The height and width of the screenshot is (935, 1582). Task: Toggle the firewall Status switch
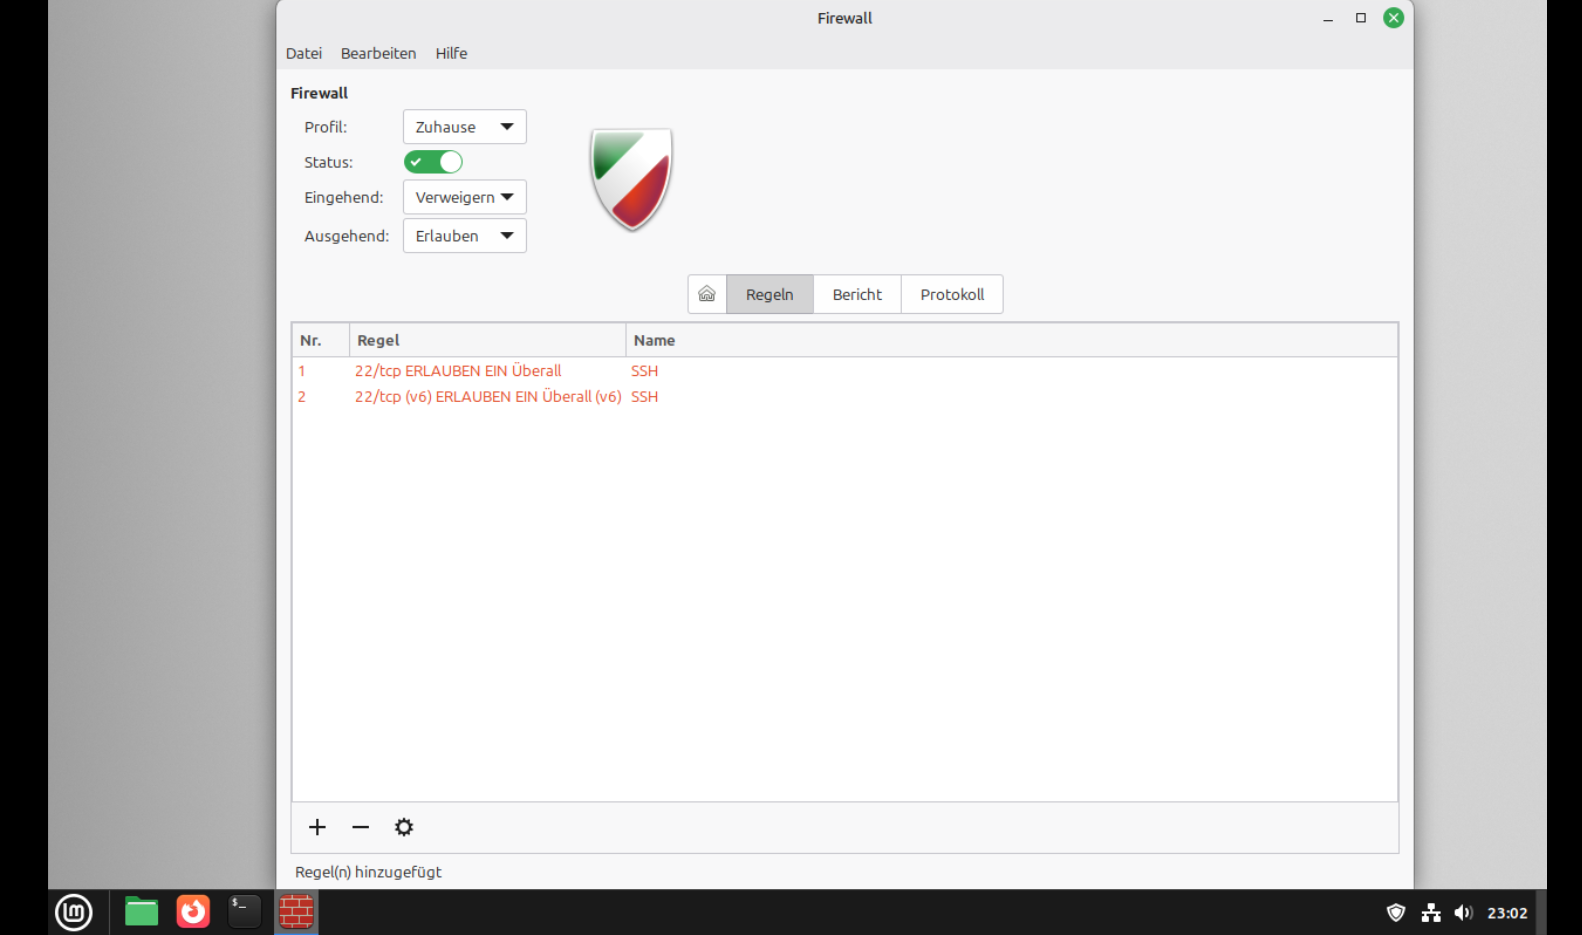click(433, 162)
